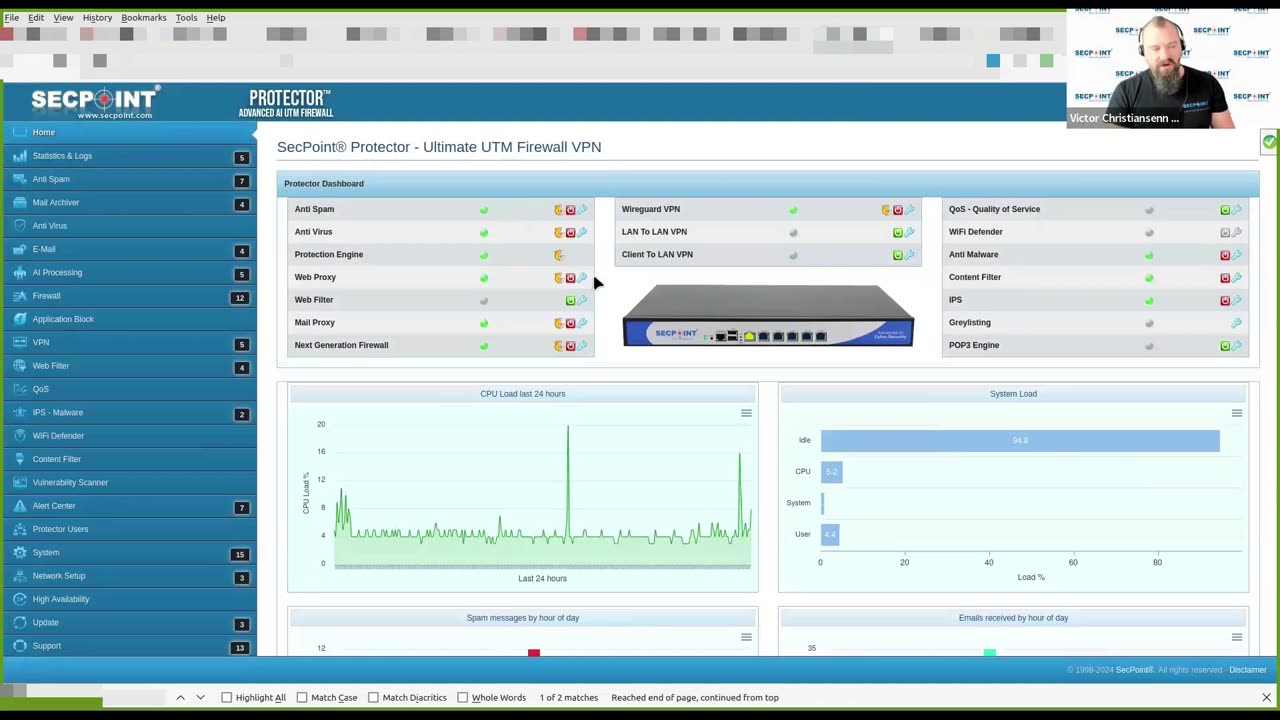Click Anti Virus shield sidebar icon

[20, 226]
